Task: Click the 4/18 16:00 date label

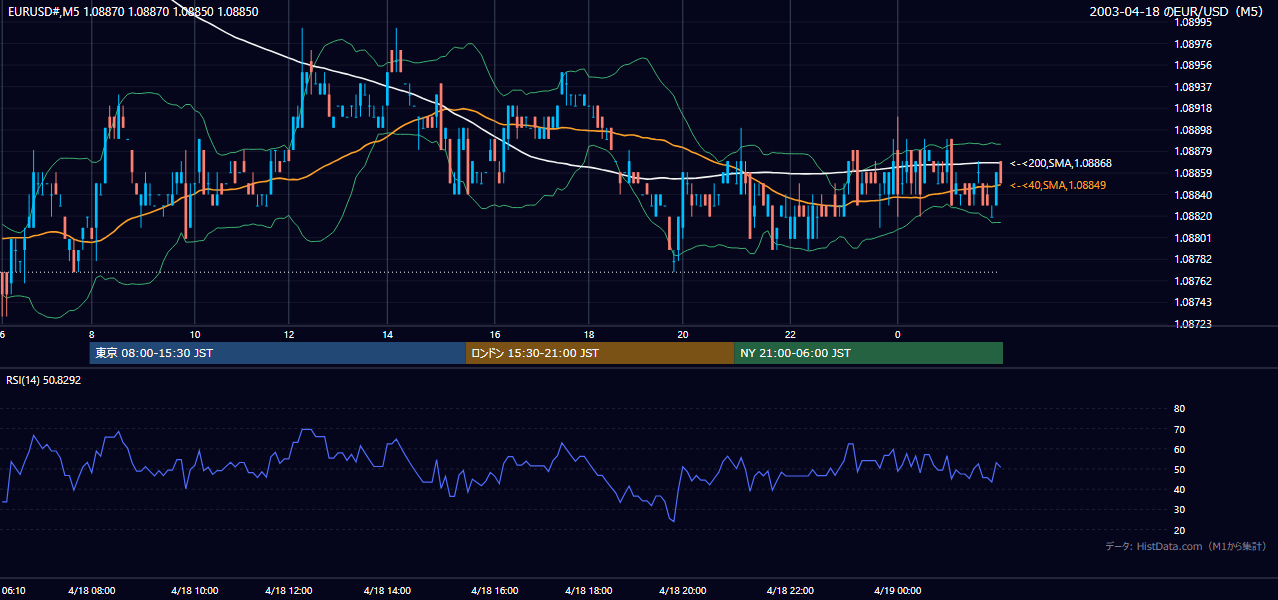Action: pos(495,591)
